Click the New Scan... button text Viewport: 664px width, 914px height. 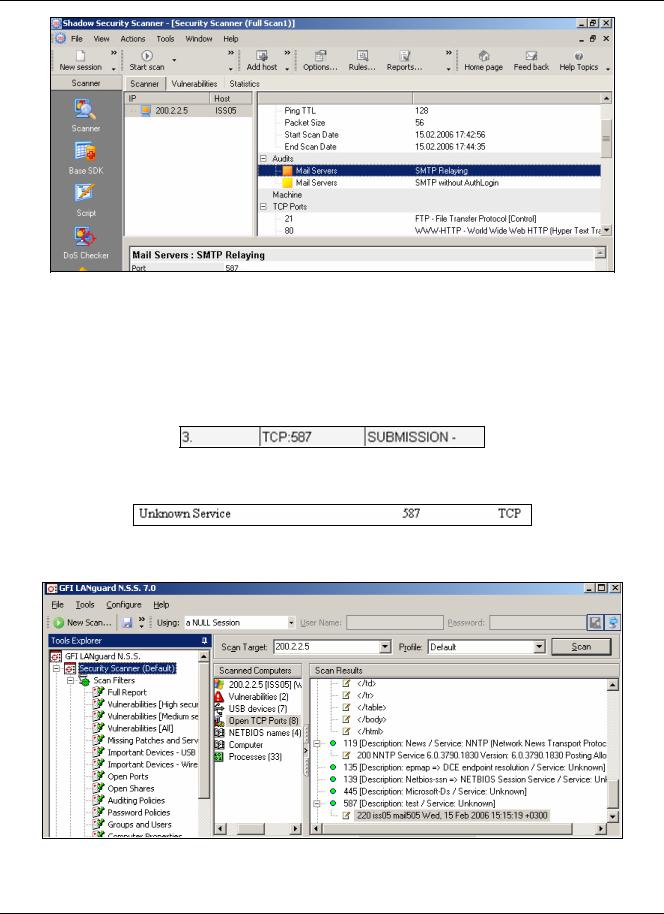[89, 623]
